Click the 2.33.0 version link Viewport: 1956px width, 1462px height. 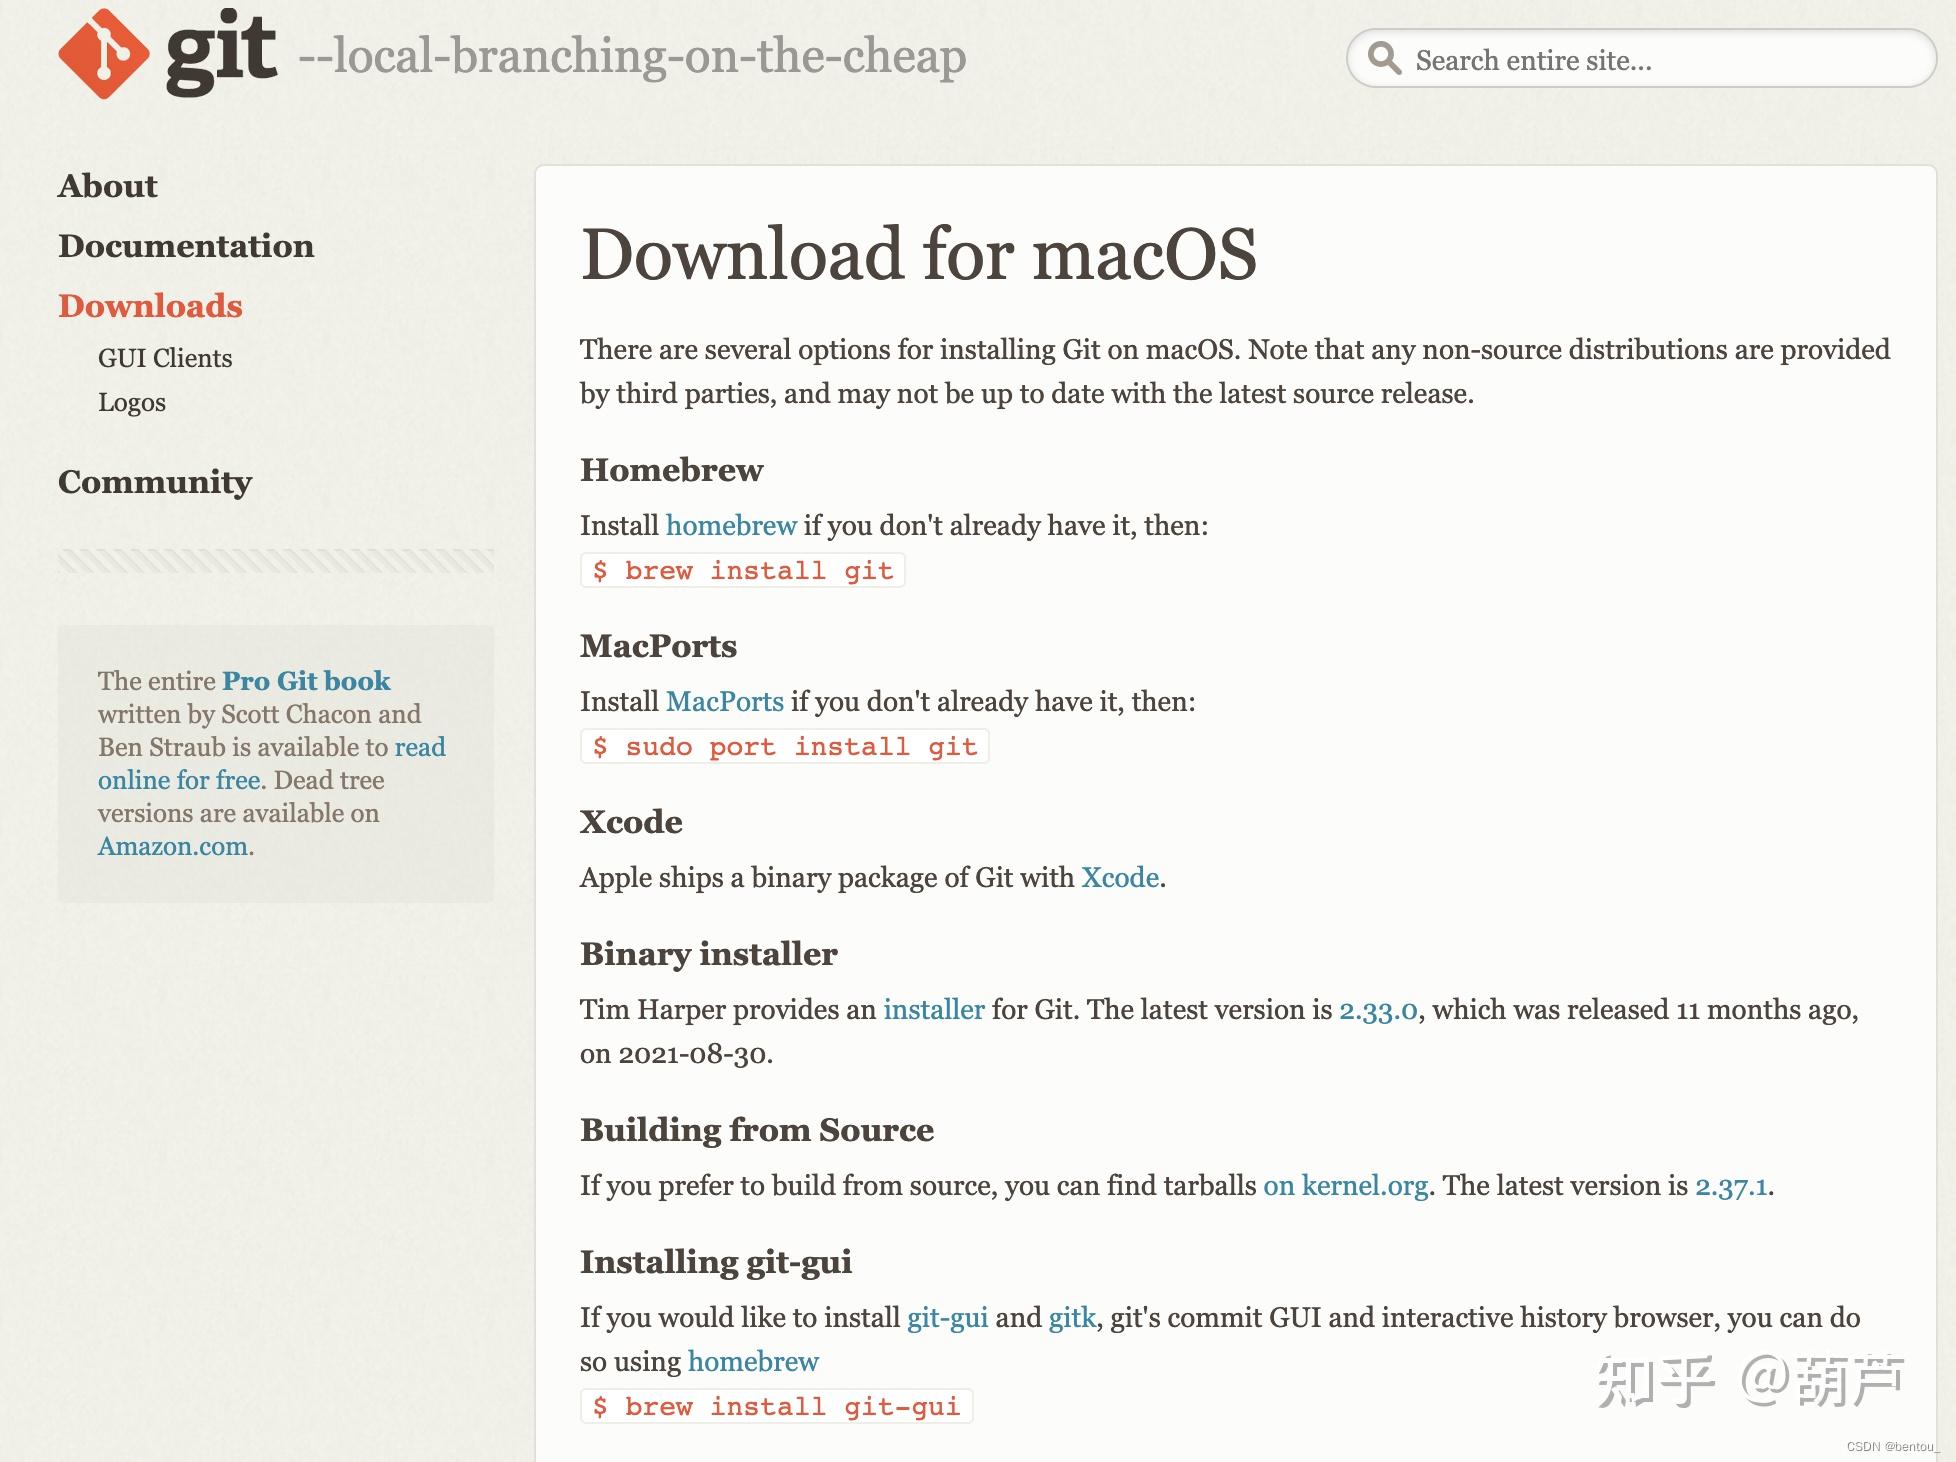click(x=1378, y=1009)
